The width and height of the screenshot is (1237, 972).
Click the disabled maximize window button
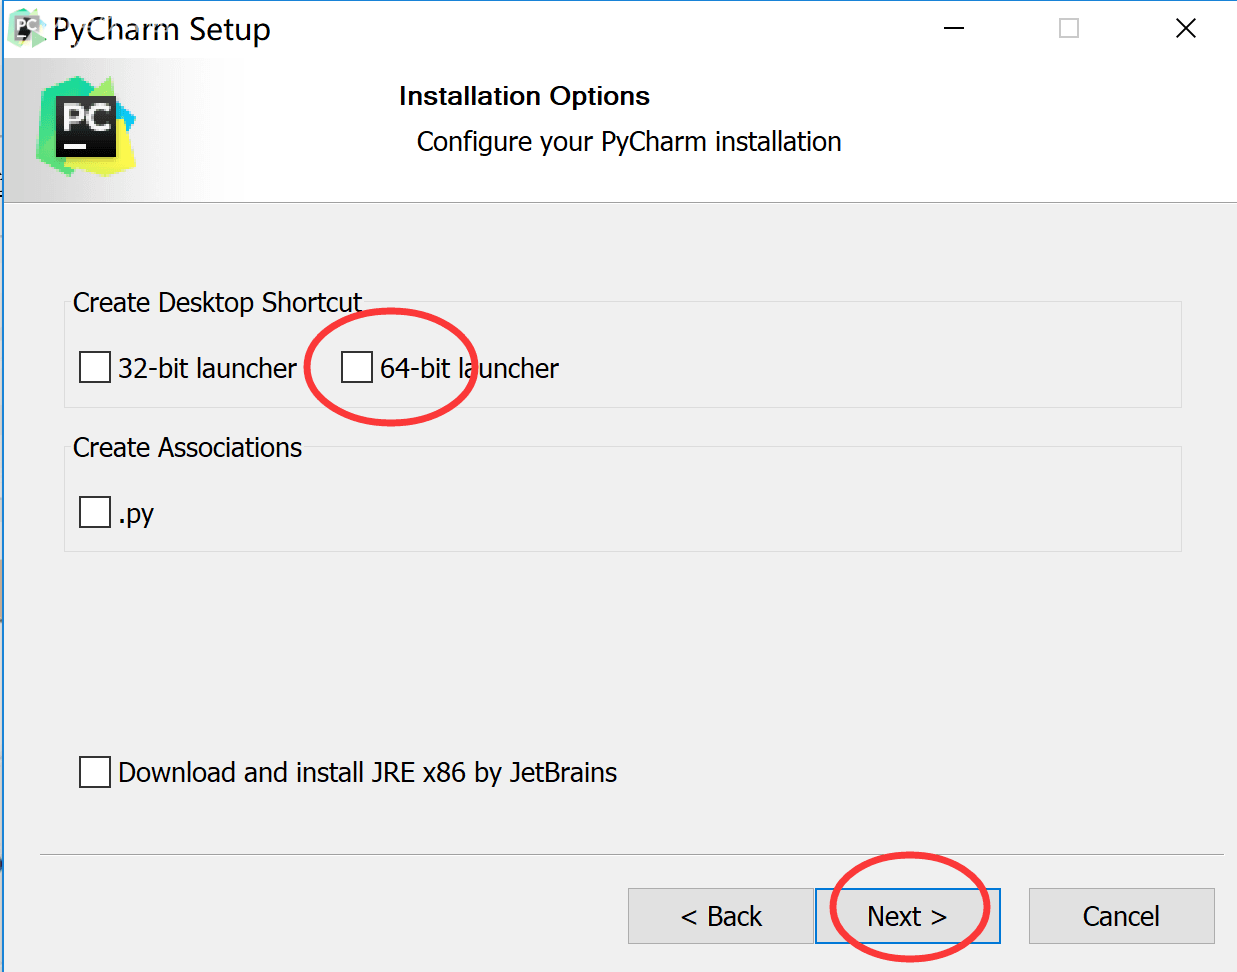(1069, 28)
